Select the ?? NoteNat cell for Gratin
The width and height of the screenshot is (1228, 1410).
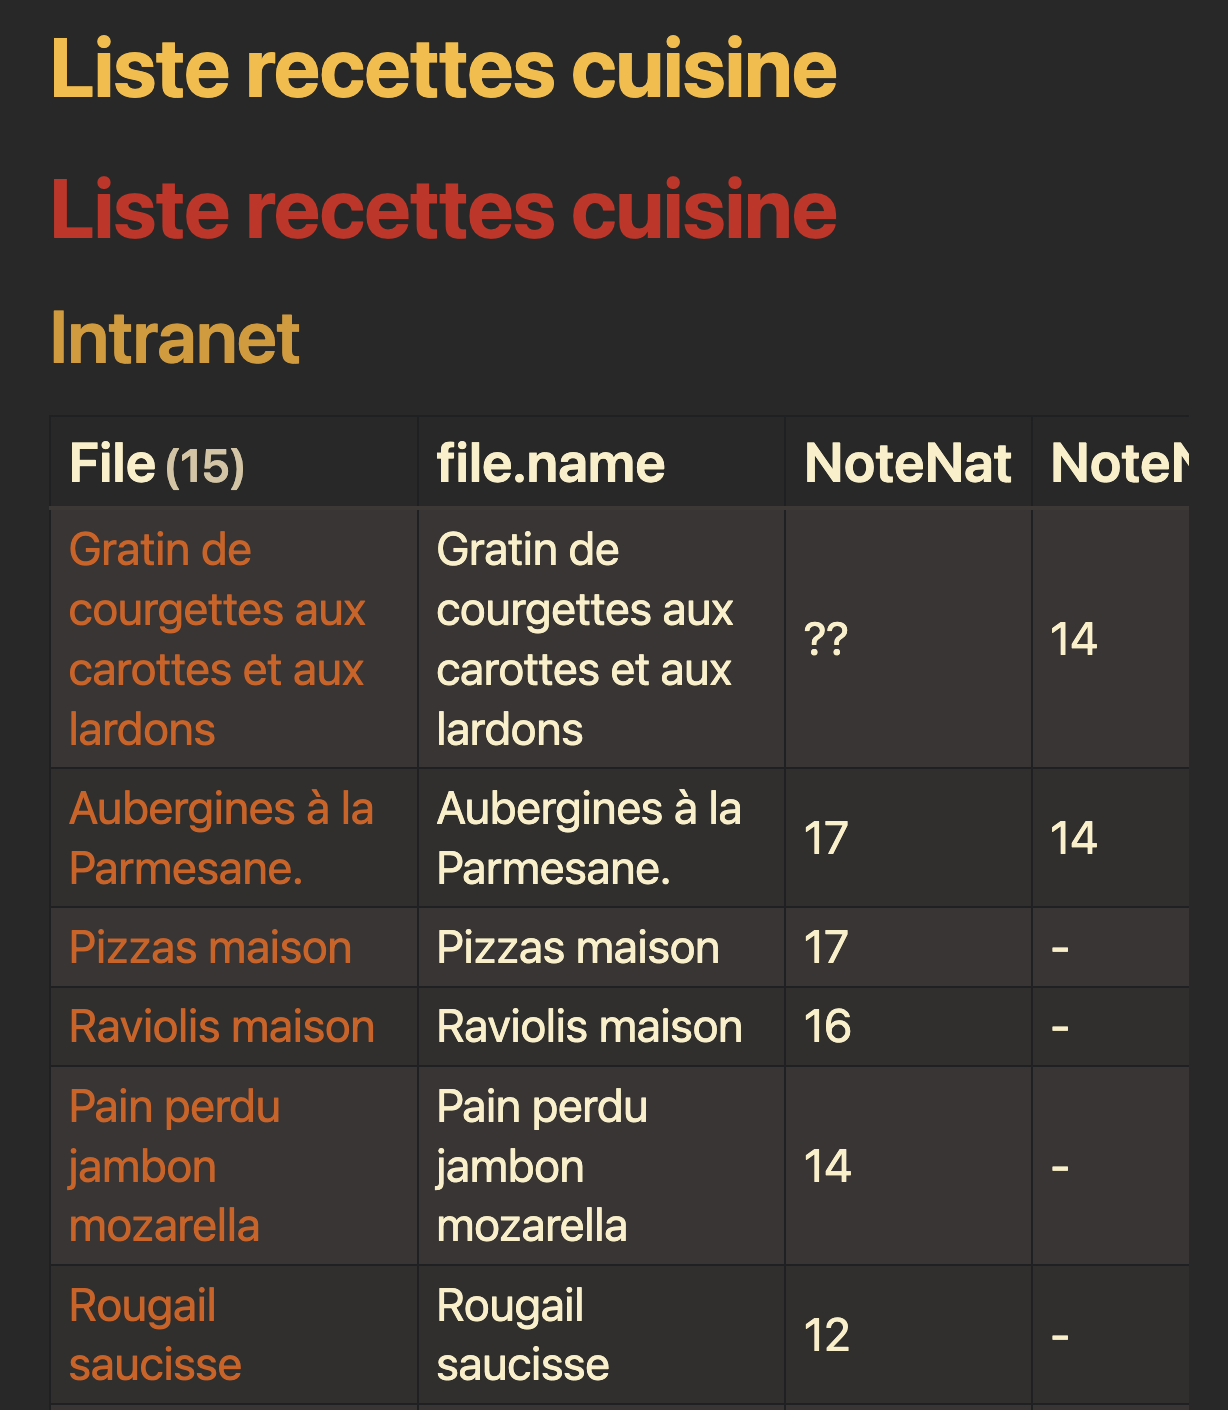pos(826,639)
